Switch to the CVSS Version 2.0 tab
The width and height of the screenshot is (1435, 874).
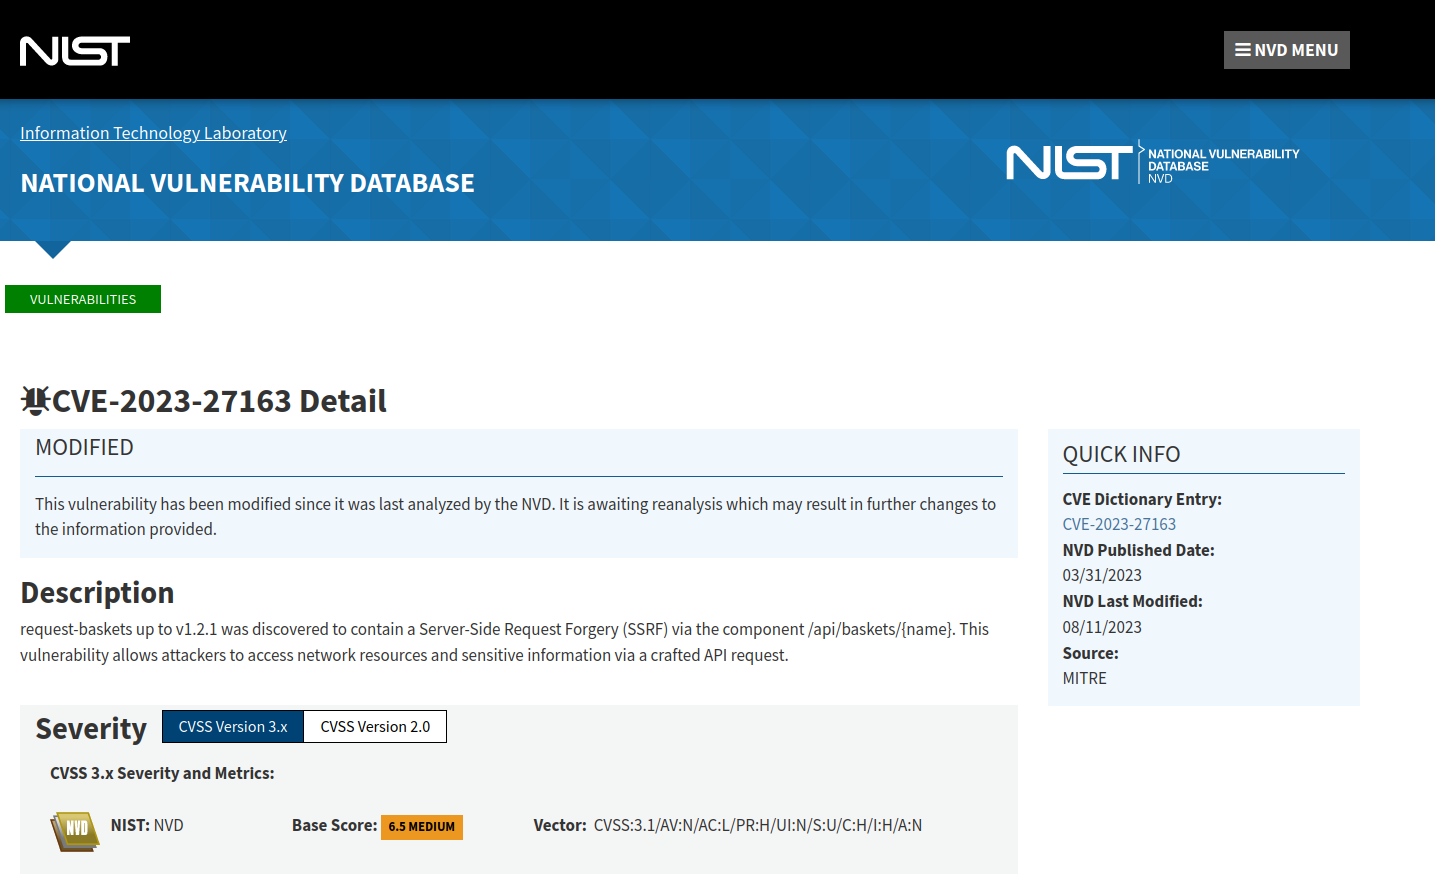[375, 727]
